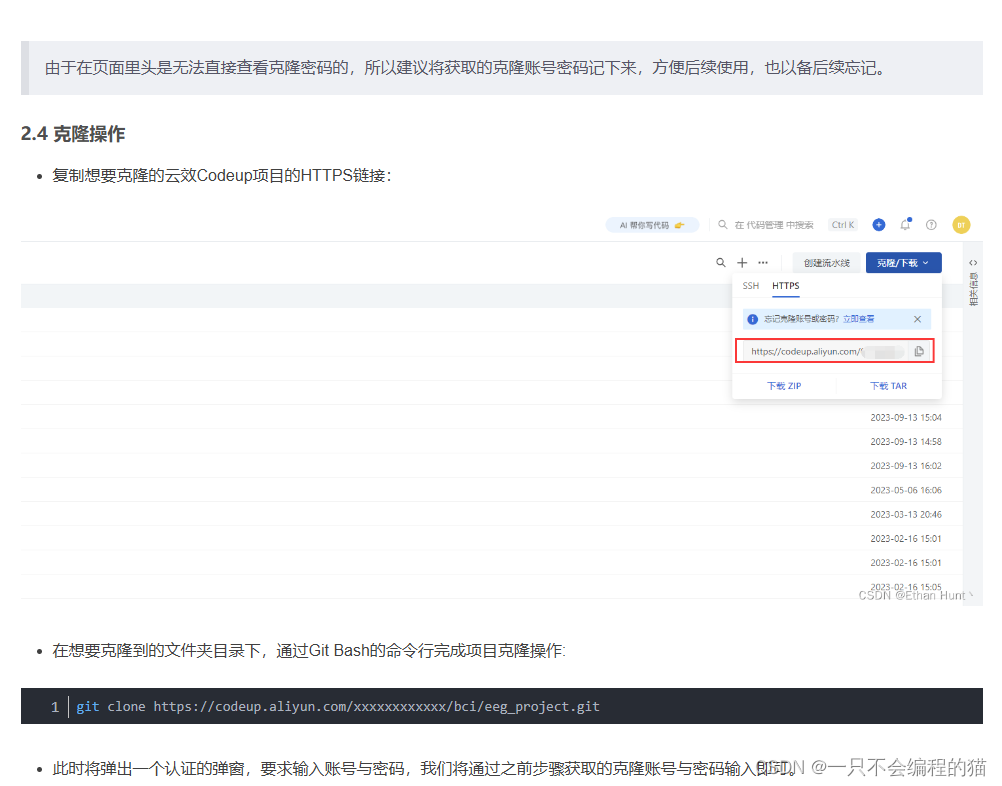Click the 2023-09-13 14:58 timestamp
This screenshot has height=786, width=1002.
click(x=906, y=442)
